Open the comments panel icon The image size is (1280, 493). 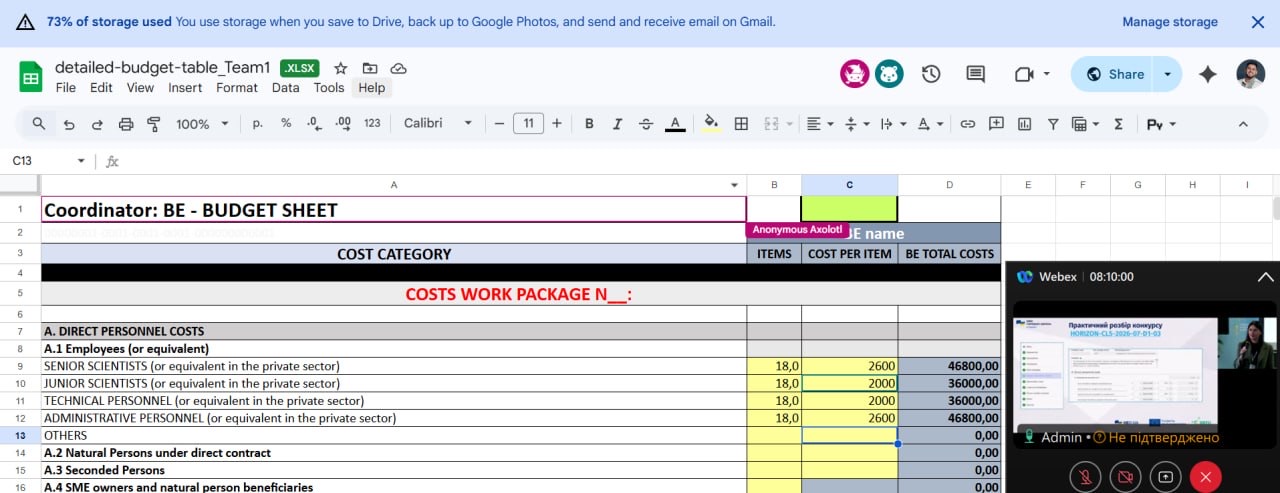[x=975, y=74]
